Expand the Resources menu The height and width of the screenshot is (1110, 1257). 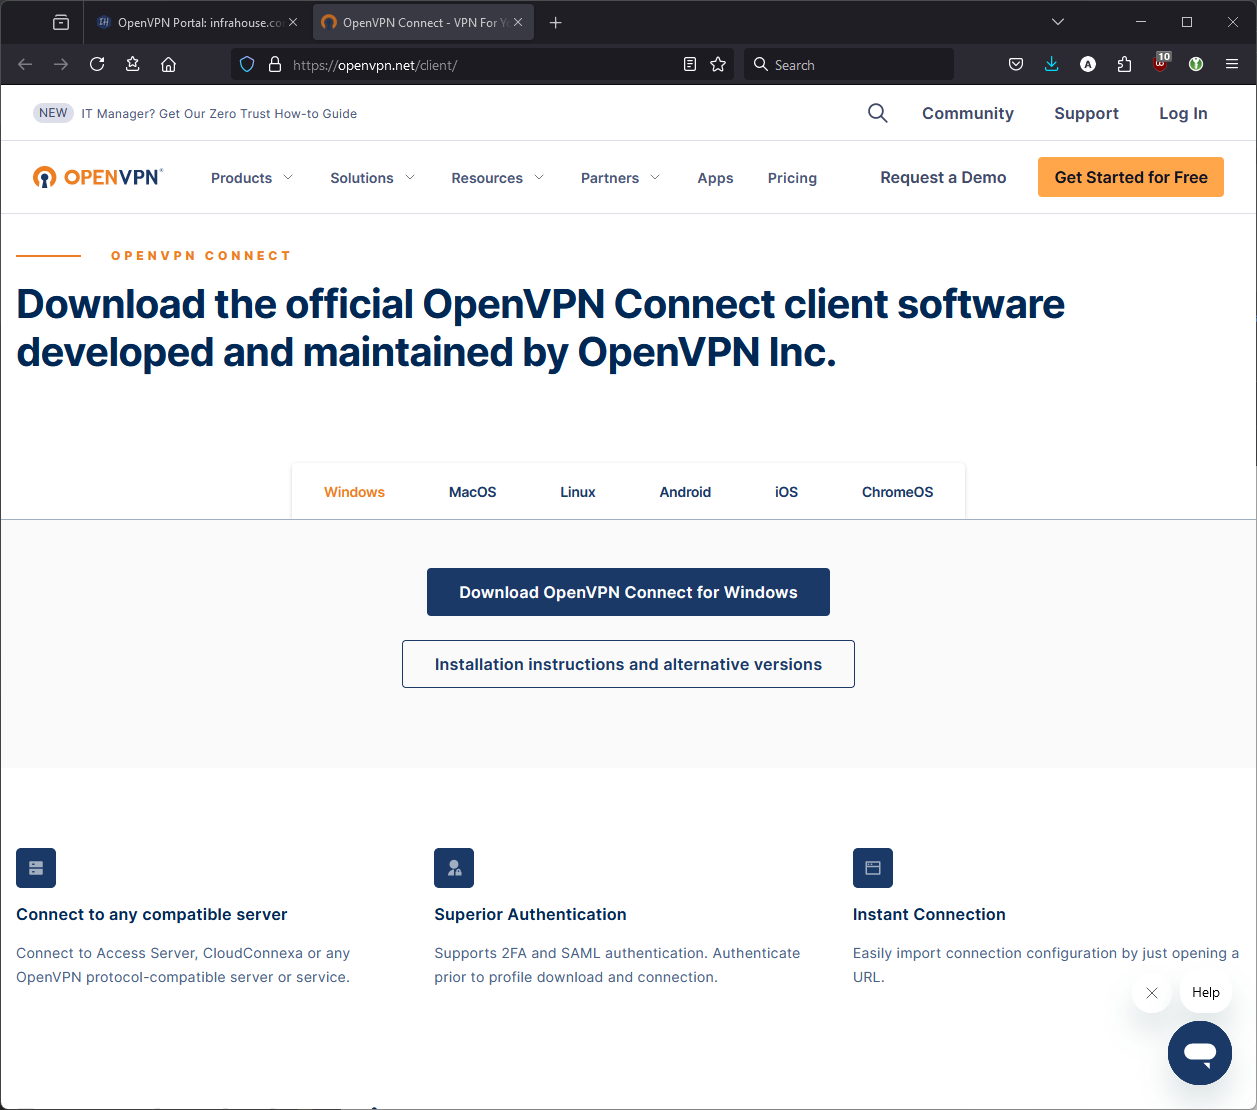click(497, 178)
